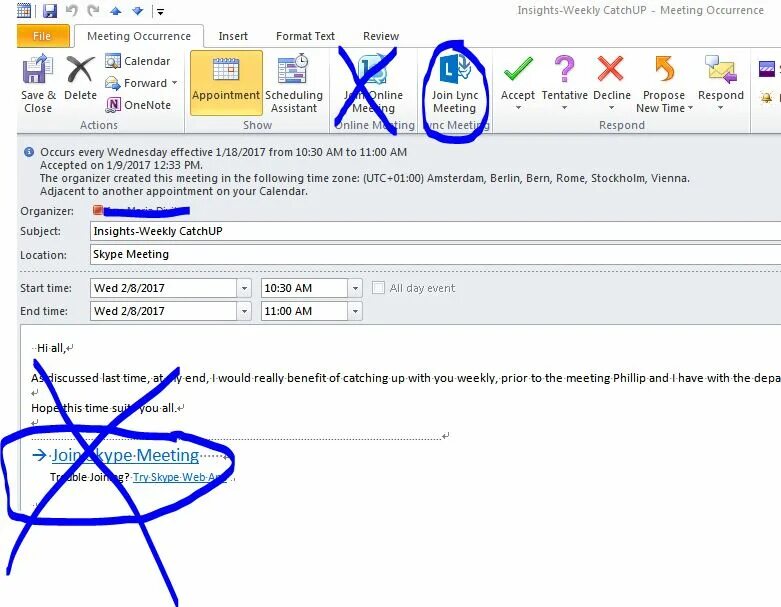Screen dimensions: 781x607
Task: Click the Redo arrow in the quick access toolbar
Action: click(93, 10)
